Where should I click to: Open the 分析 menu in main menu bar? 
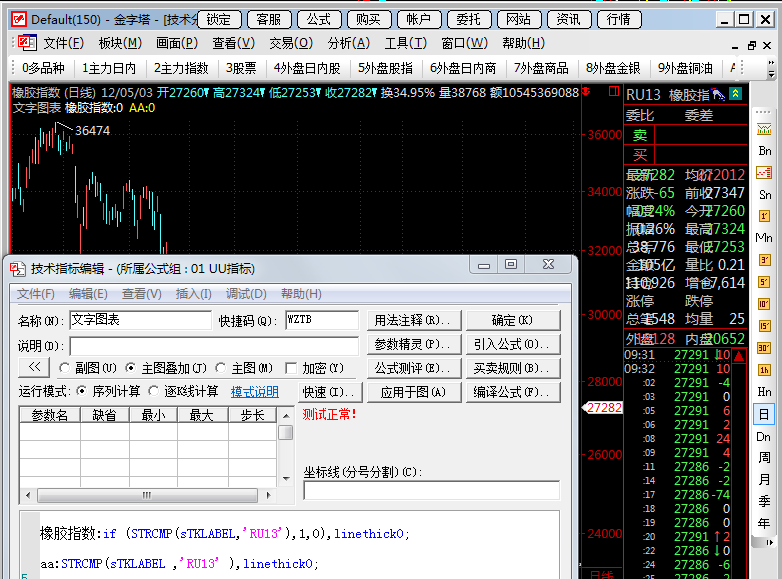click(348, 43)
